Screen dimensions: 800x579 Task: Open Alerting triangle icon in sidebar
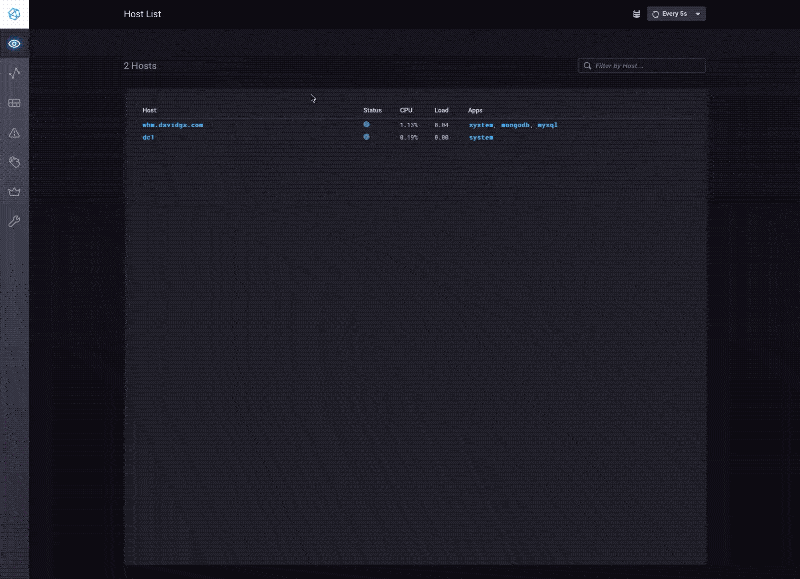point(14,132)
